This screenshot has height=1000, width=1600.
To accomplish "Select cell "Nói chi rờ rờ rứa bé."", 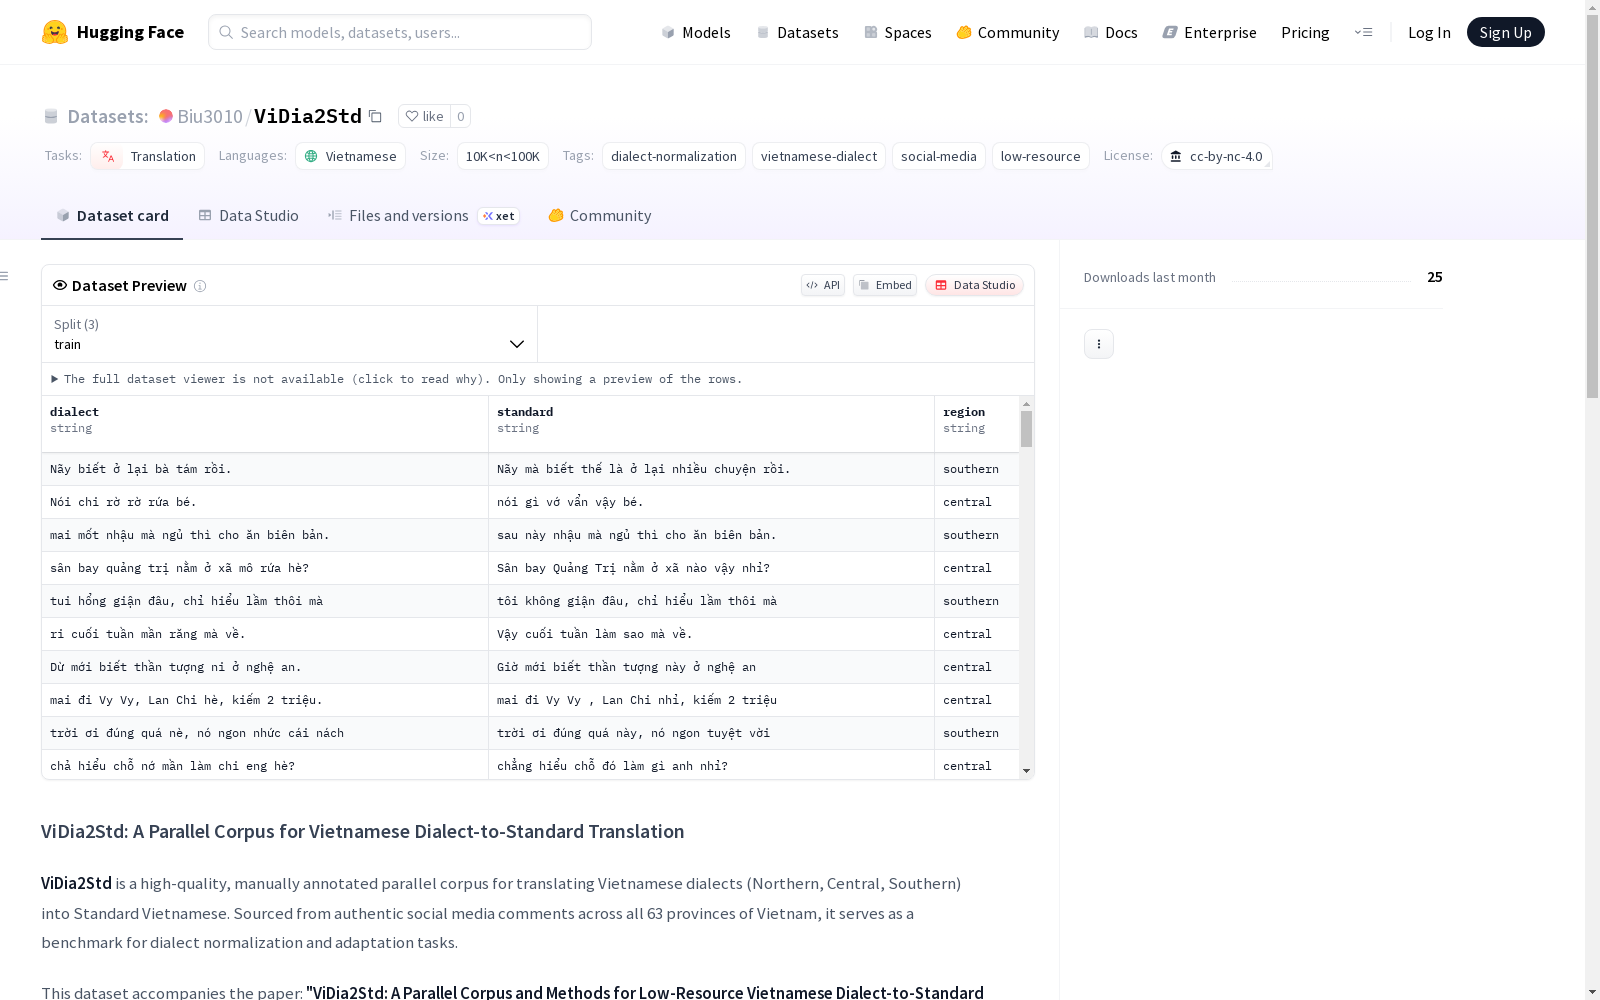I will [x=265, y=502].
